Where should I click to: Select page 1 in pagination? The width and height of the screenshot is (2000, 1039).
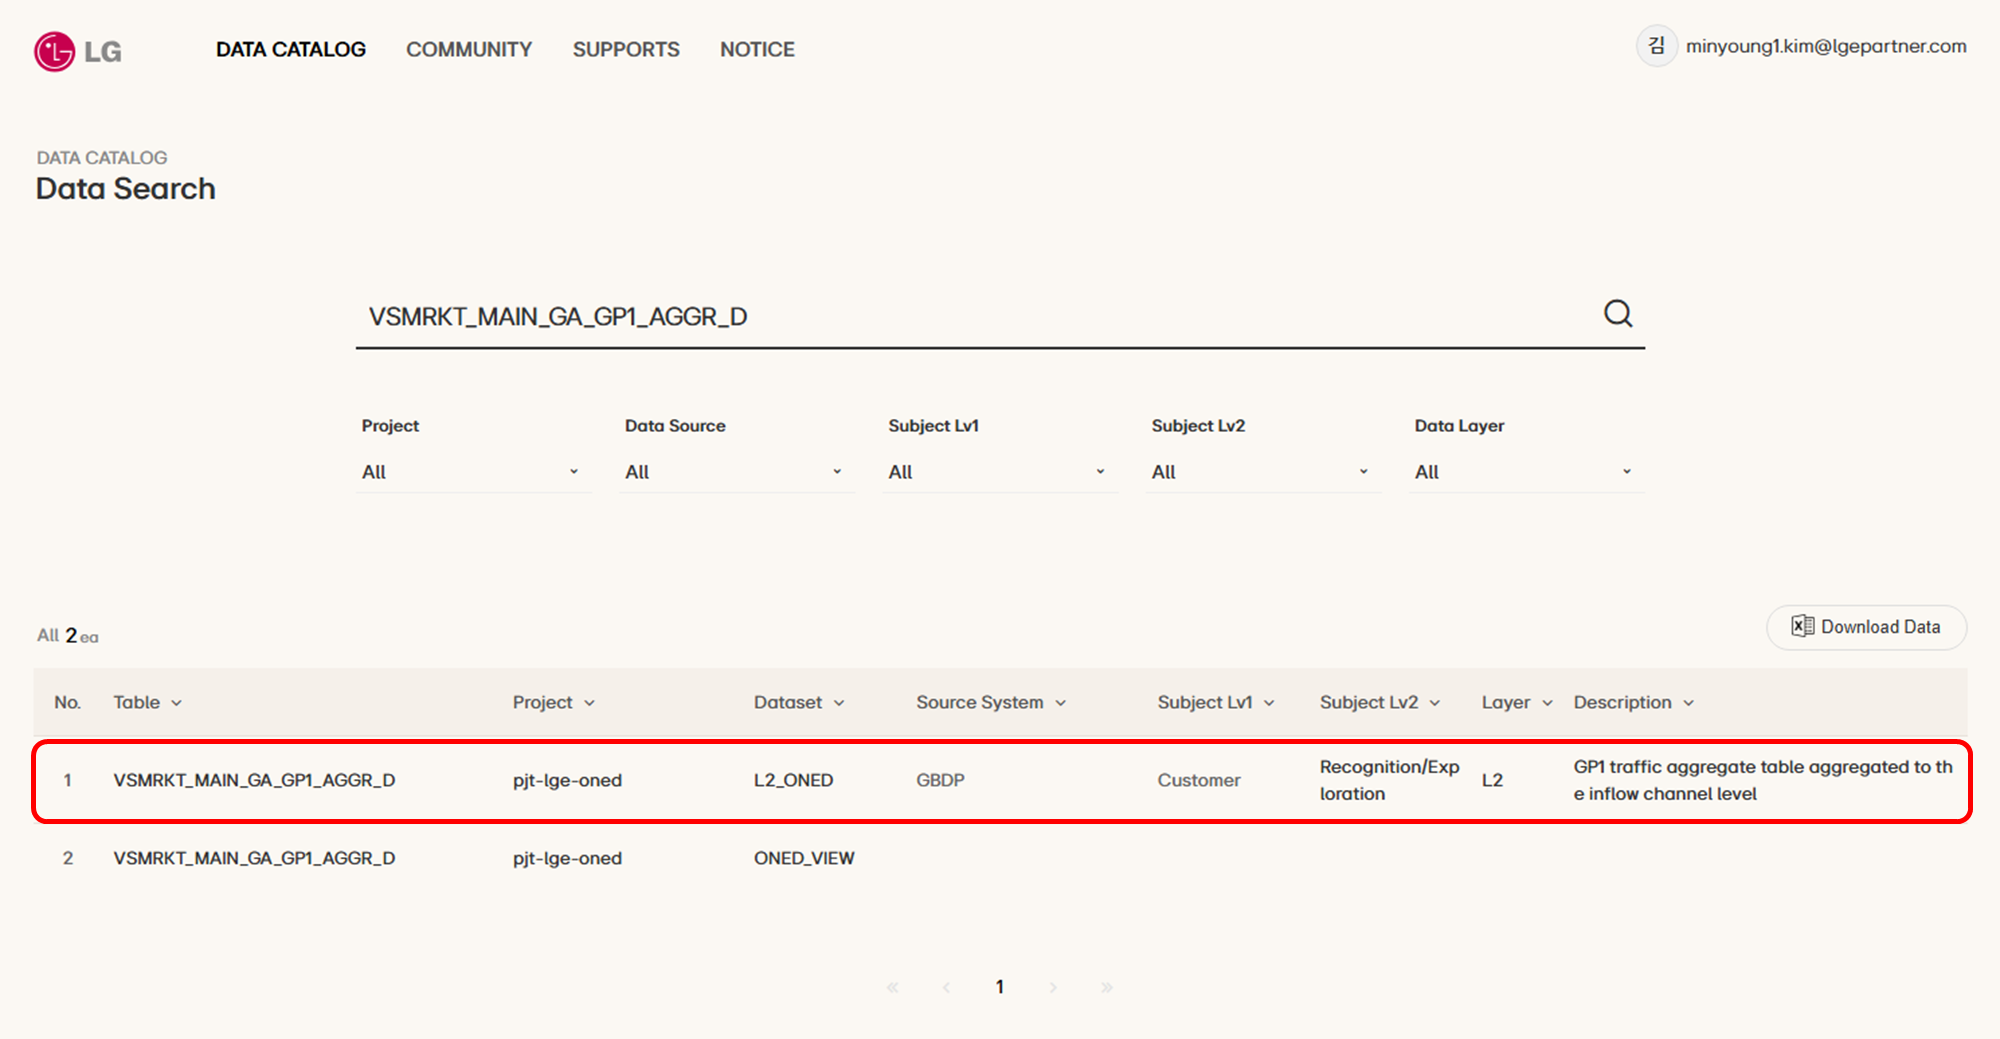(x=999, y=987)
